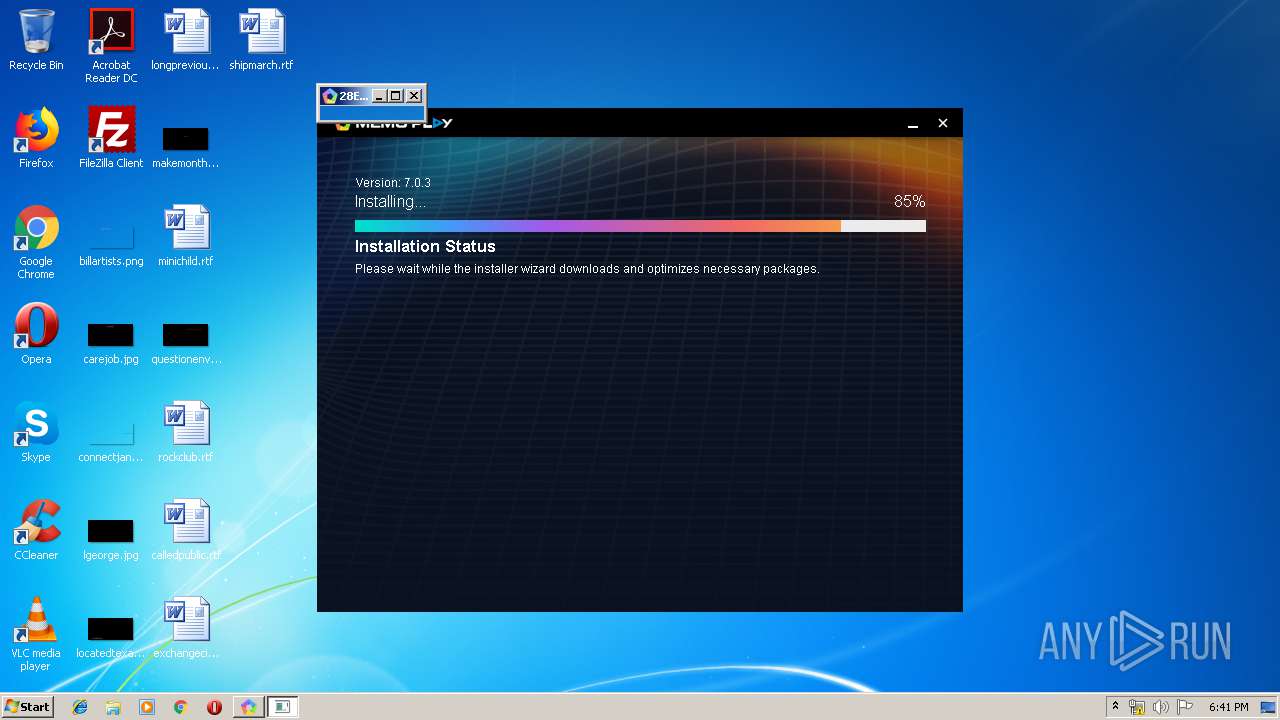Open the volume tray icon

click(x=1161, y=707)
